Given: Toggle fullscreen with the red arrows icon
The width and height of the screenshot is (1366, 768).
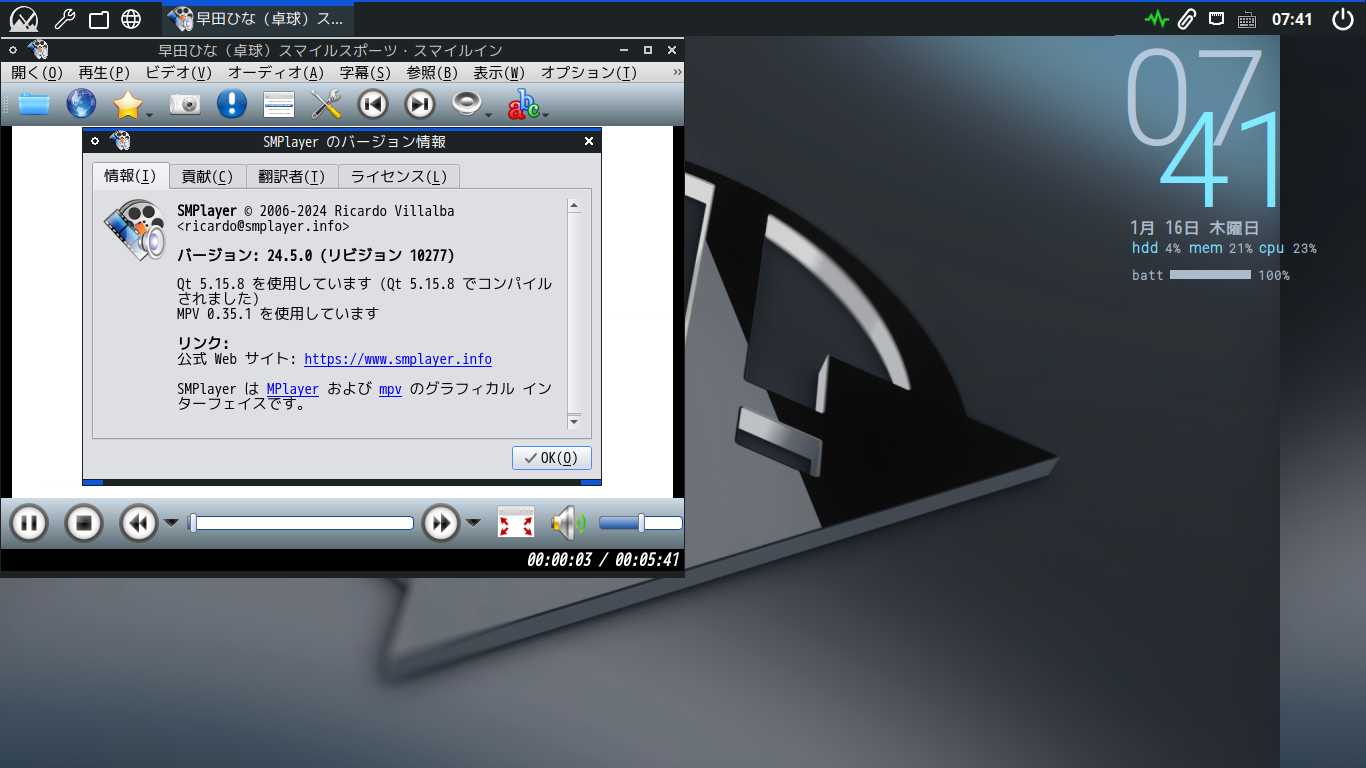Looking at the screenshot, I should coord(516,522).
